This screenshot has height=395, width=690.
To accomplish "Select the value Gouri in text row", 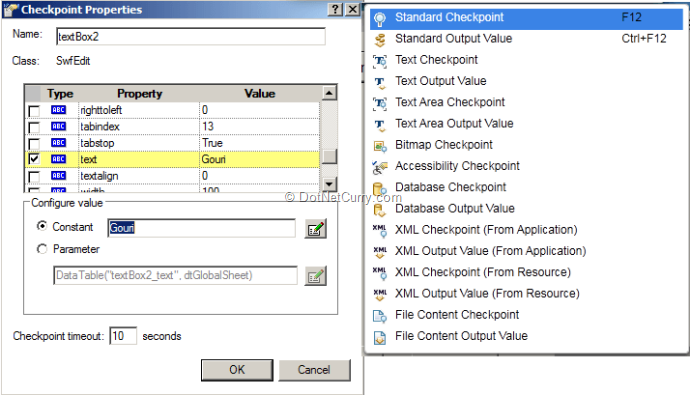I will 213,159.
